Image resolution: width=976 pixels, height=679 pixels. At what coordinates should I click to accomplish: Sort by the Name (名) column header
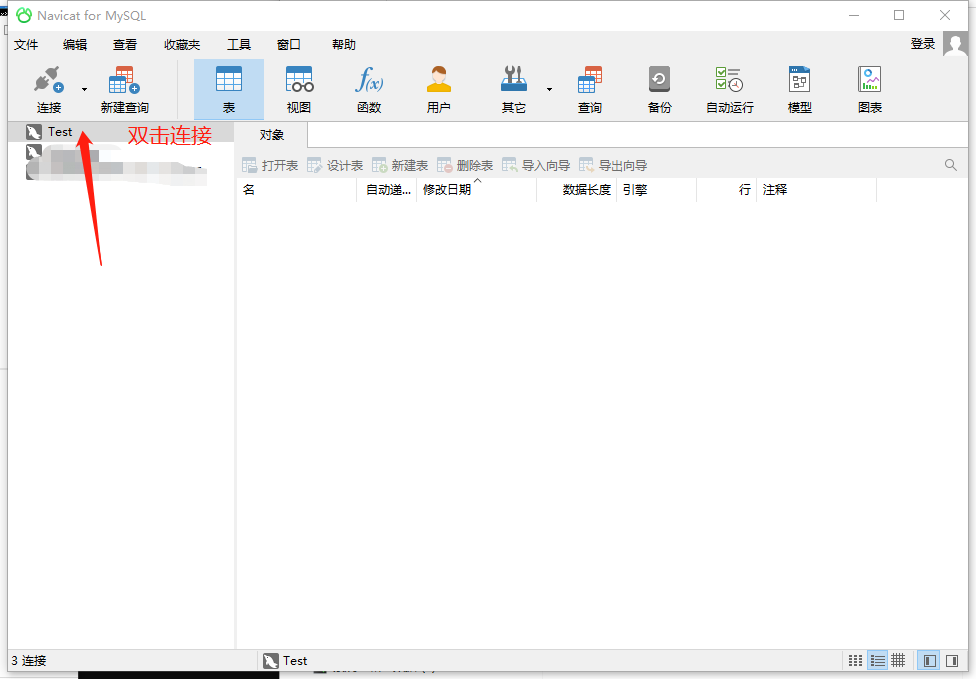(296, 190)
